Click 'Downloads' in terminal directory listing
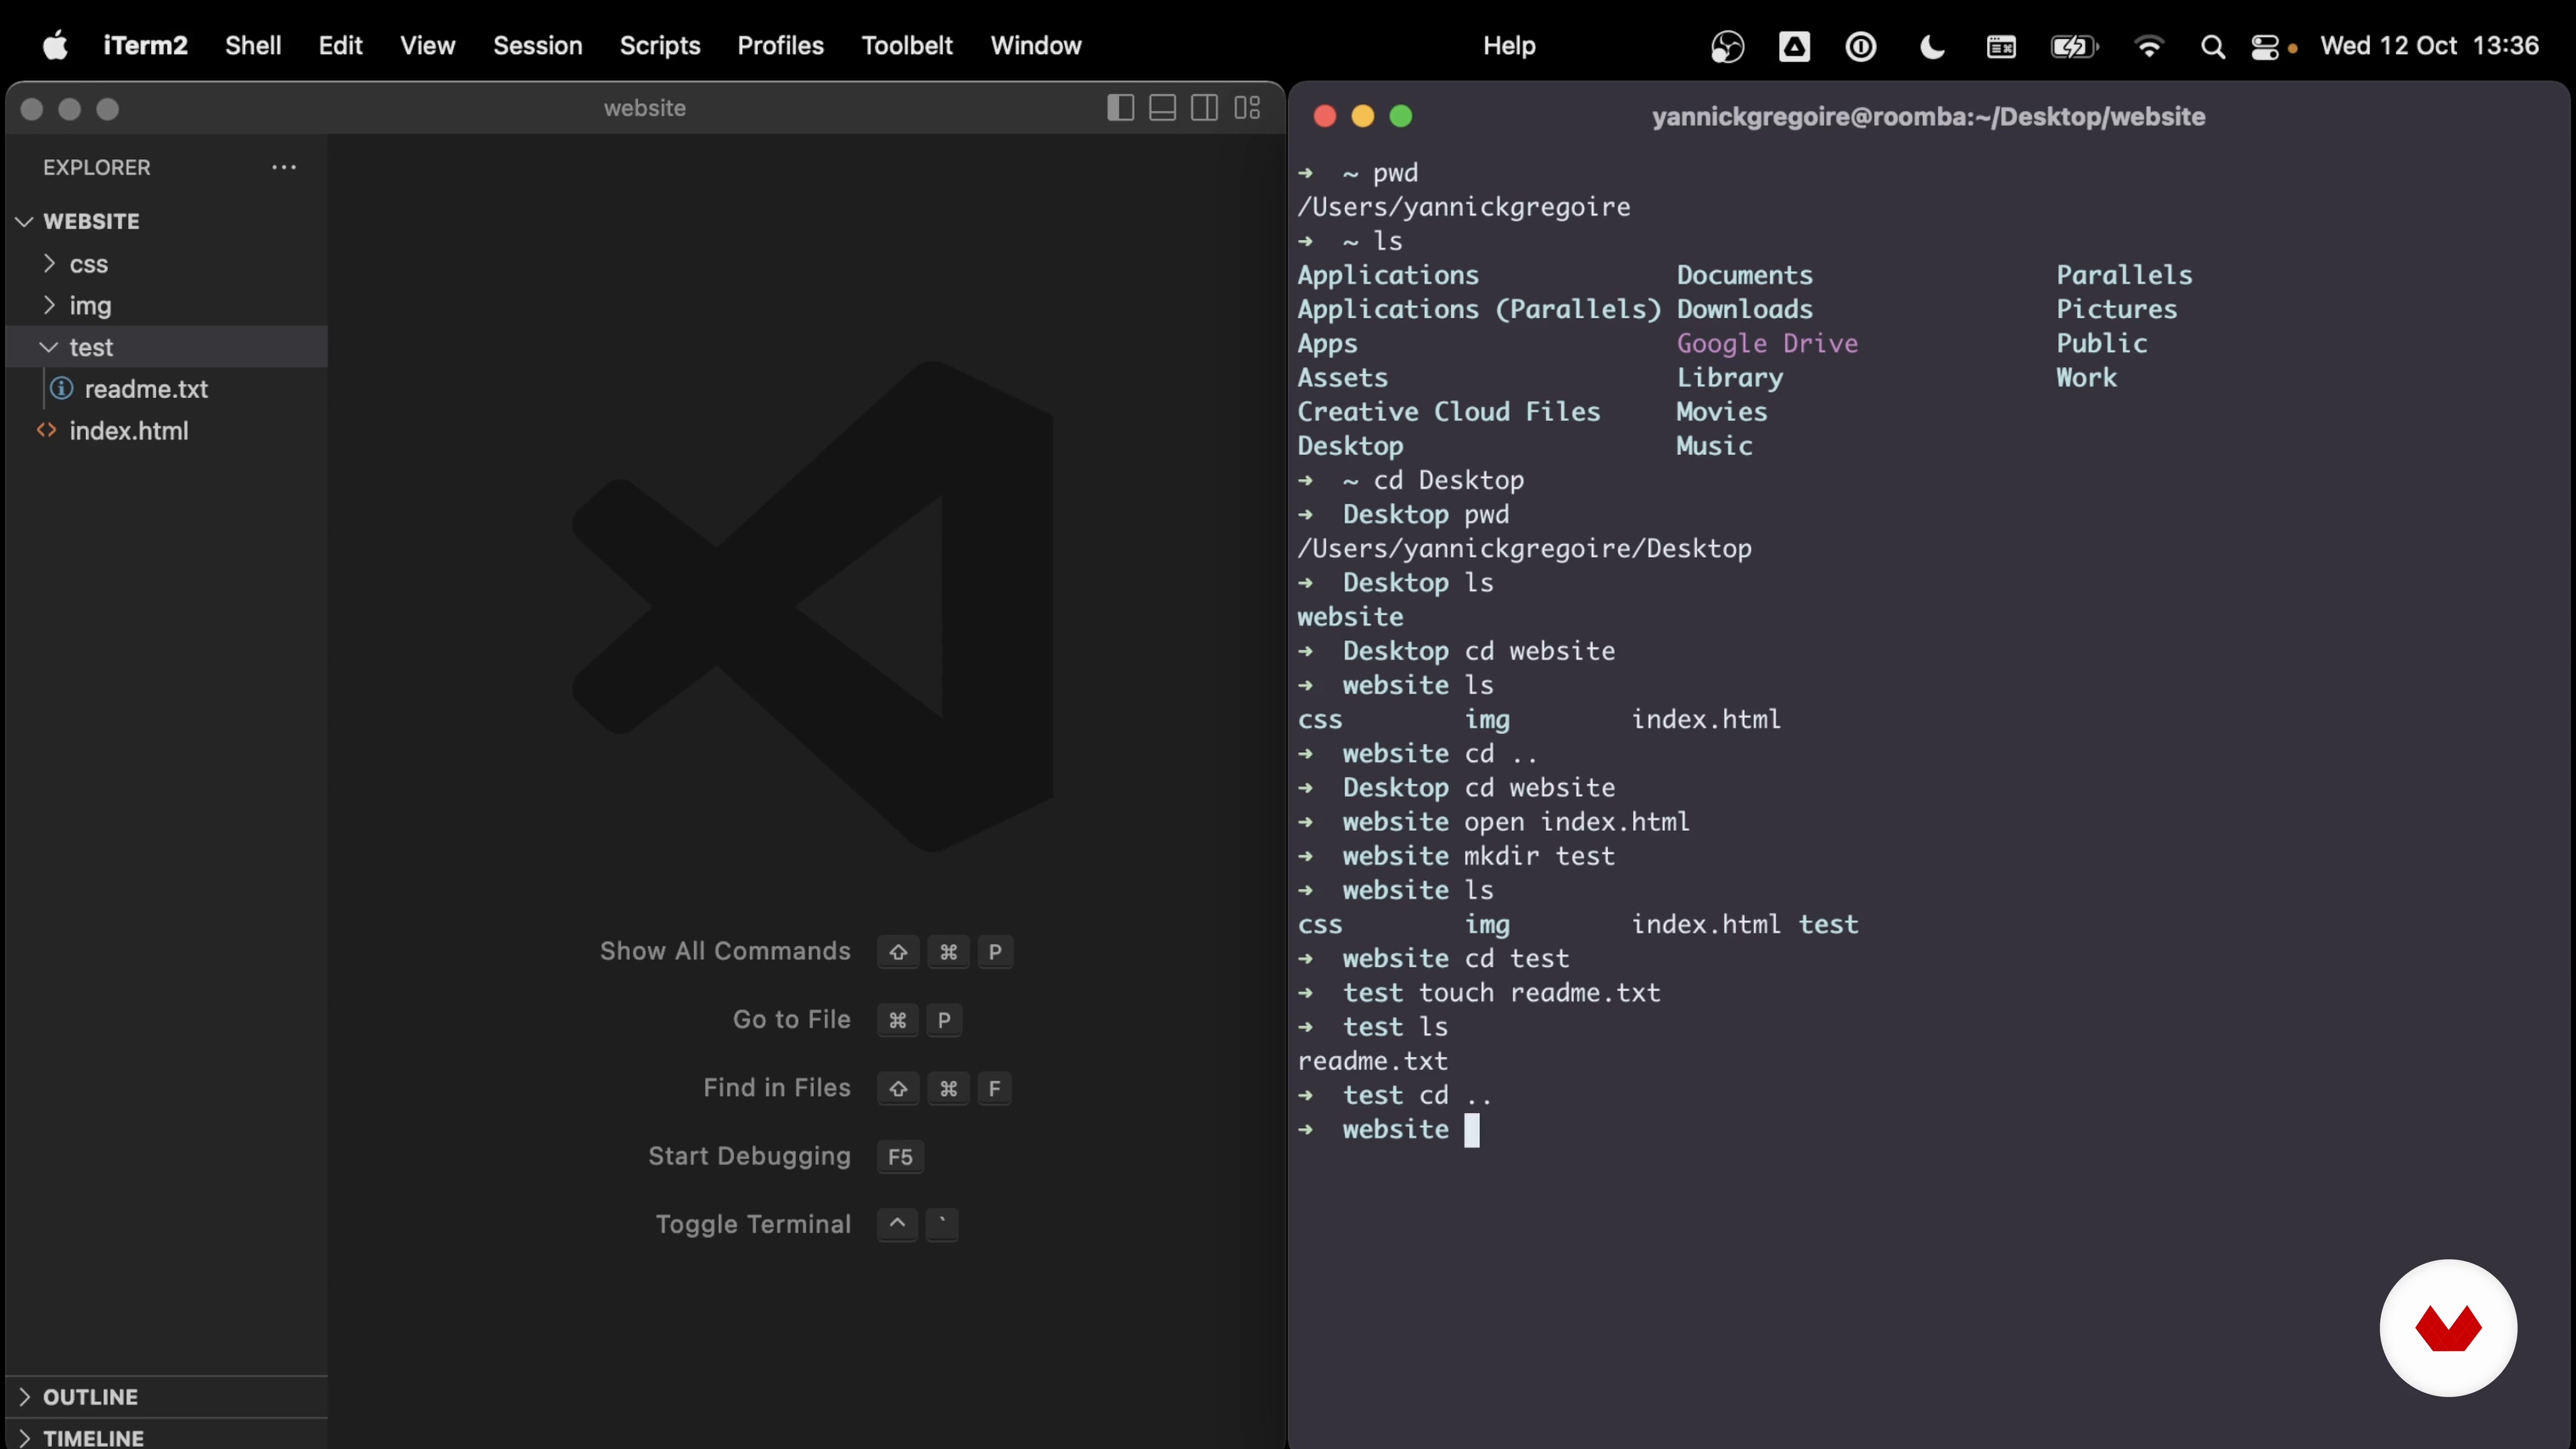Image resolution: width=2576 pixels, height=1449 pixels. coord(1744,309)
